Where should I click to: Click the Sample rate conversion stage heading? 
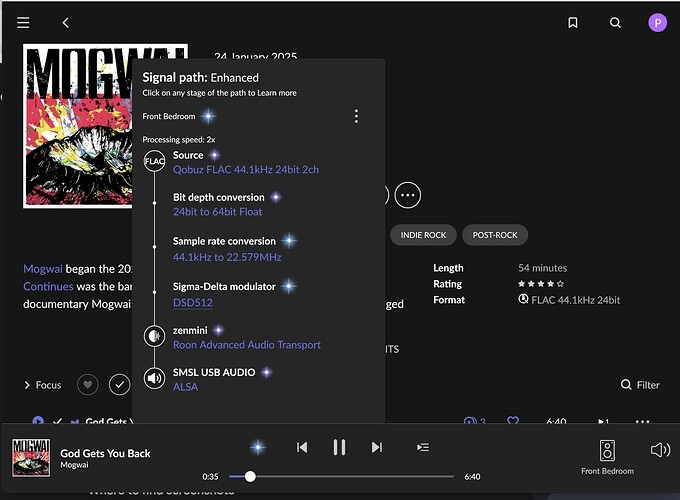tap(224, 241)
